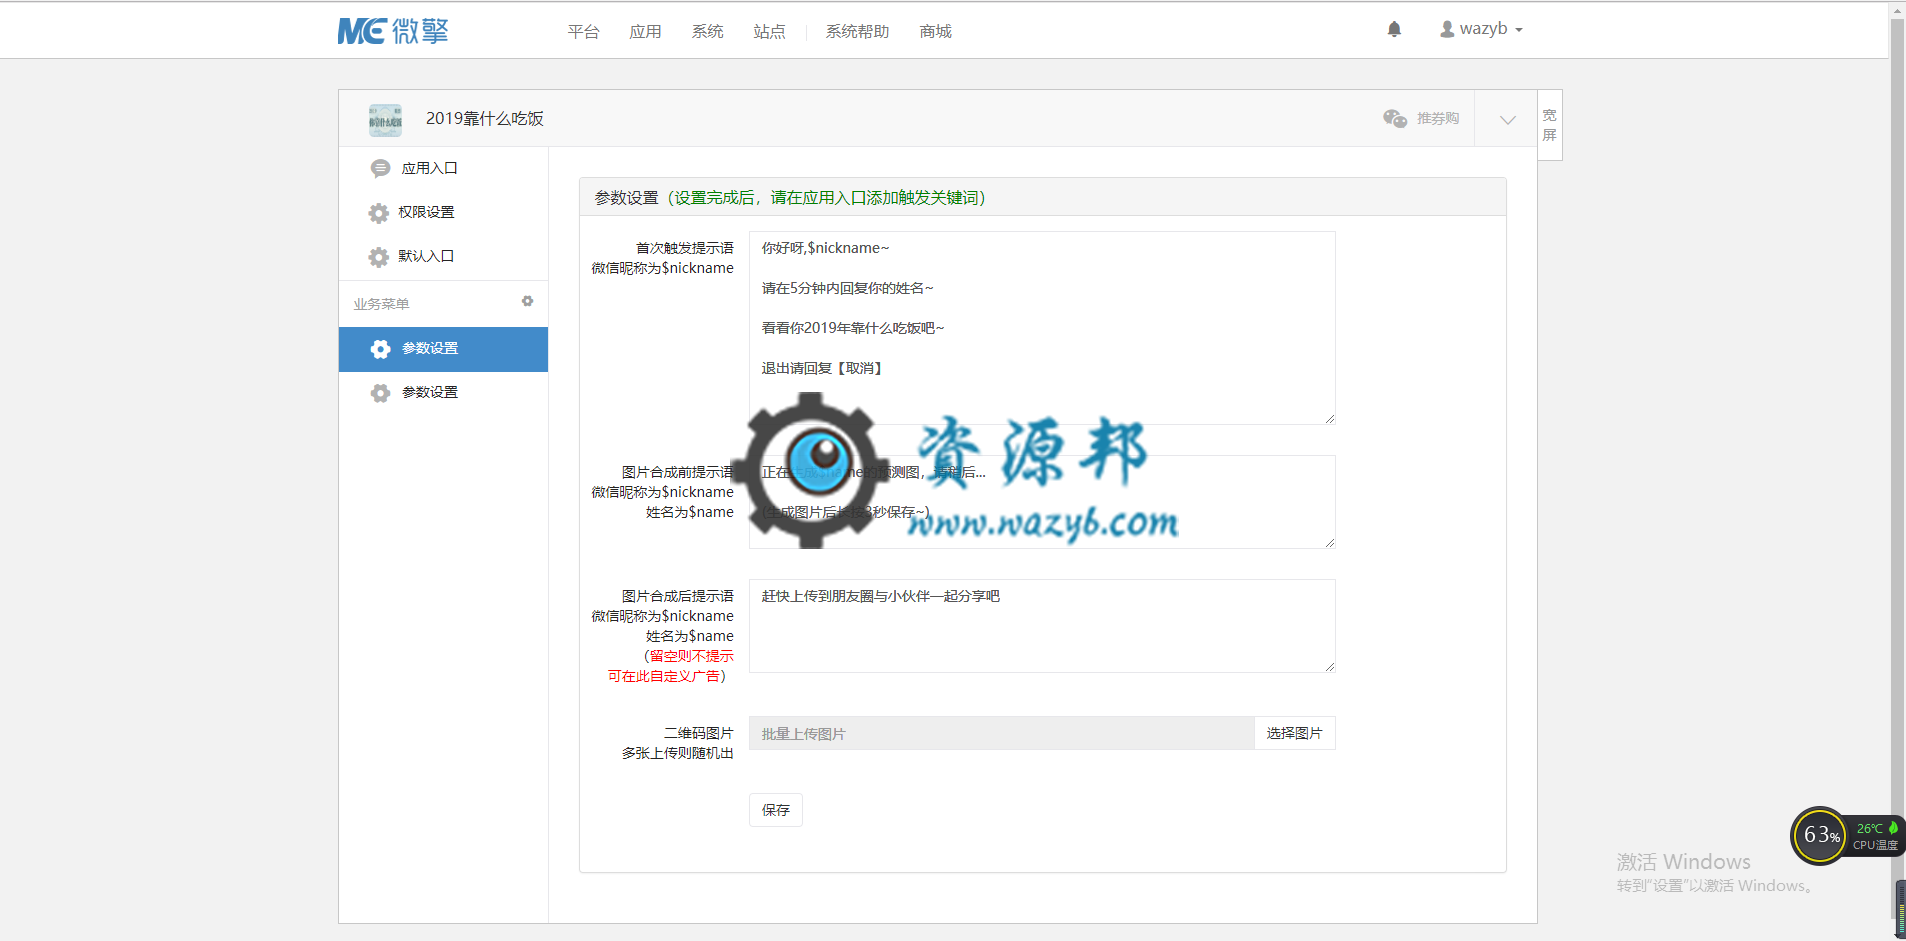1906x941 pixels.
Task: Click the 业务菜单 section label
Action: pos(381,303)
